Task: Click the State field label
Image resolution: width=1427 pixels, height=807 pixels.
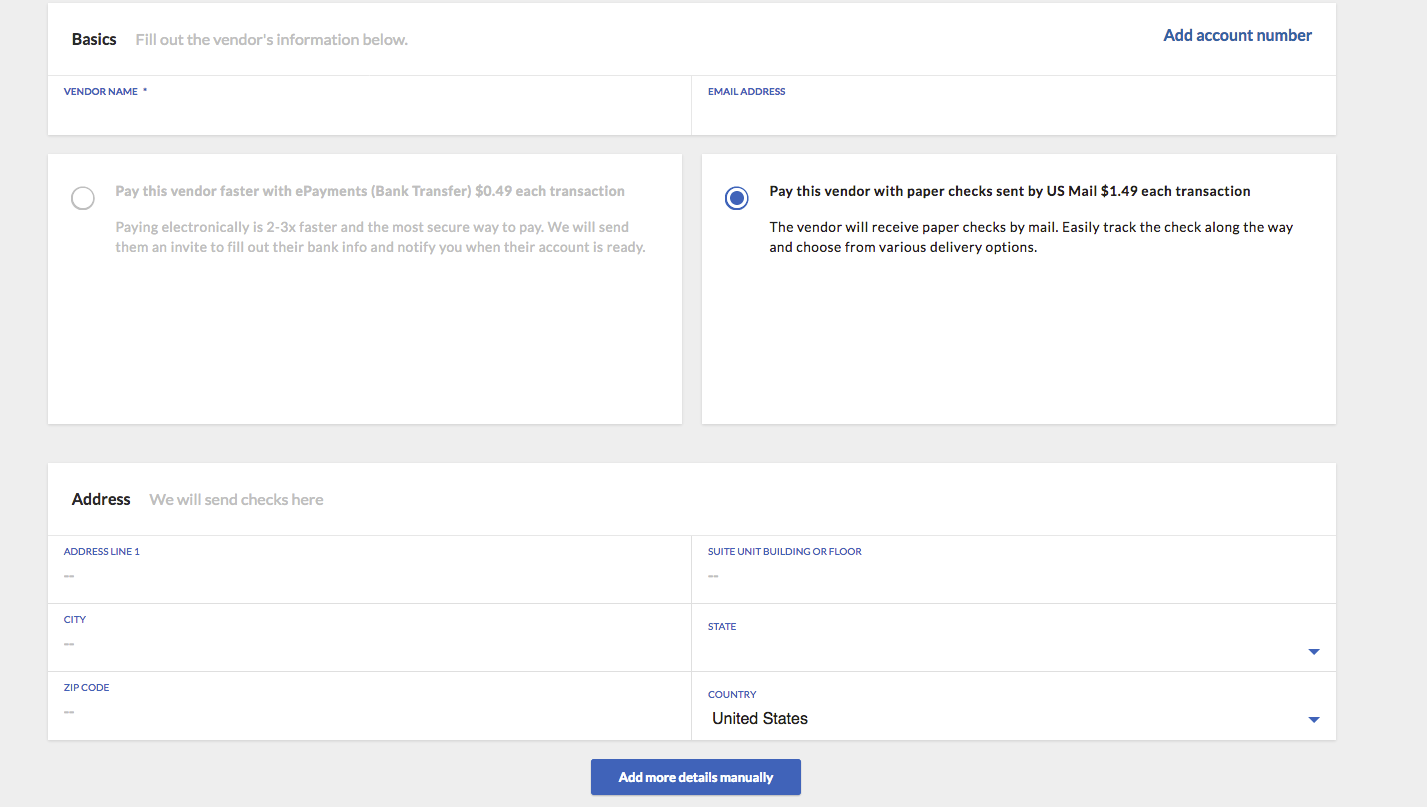Action: pos(722,627)
